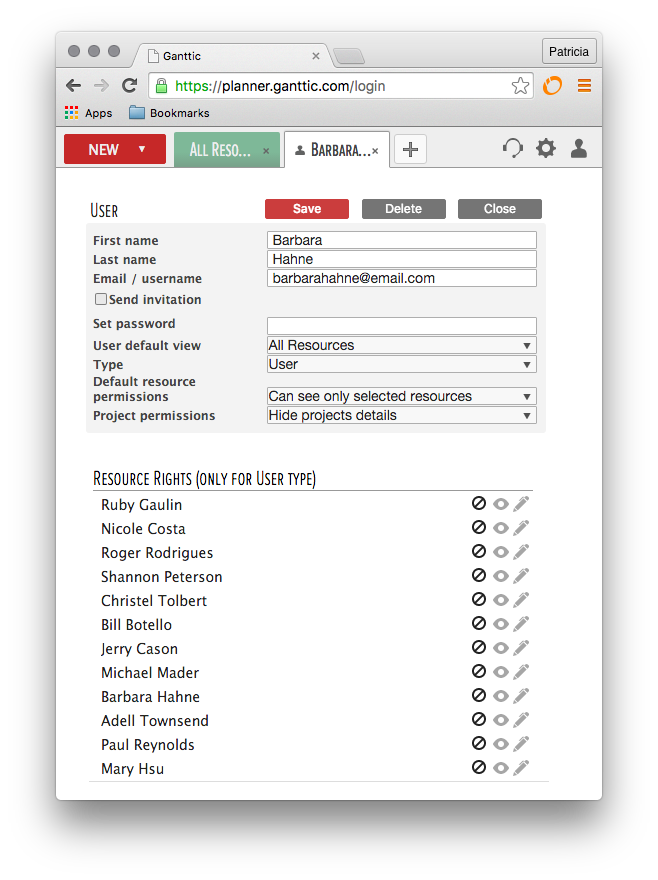The image size is (658, 880).
Task: Close the All Resources tab
Action: click(266, 151)
